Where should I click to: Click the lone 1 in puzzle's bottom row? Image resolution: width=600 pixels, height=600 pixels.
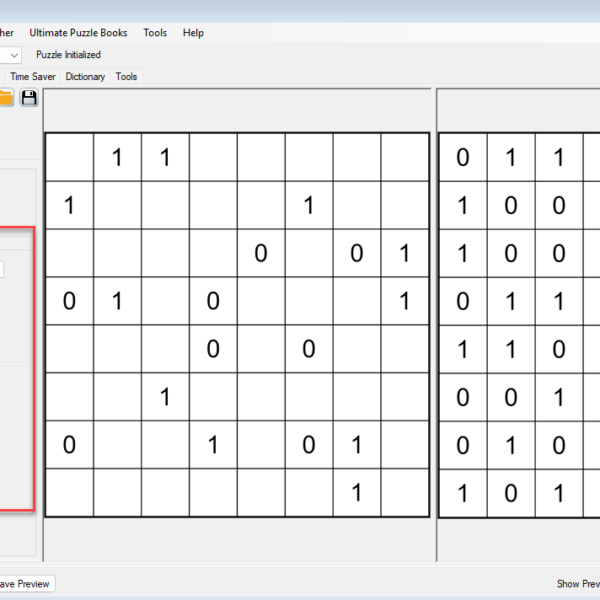click(x=357, y=492)
